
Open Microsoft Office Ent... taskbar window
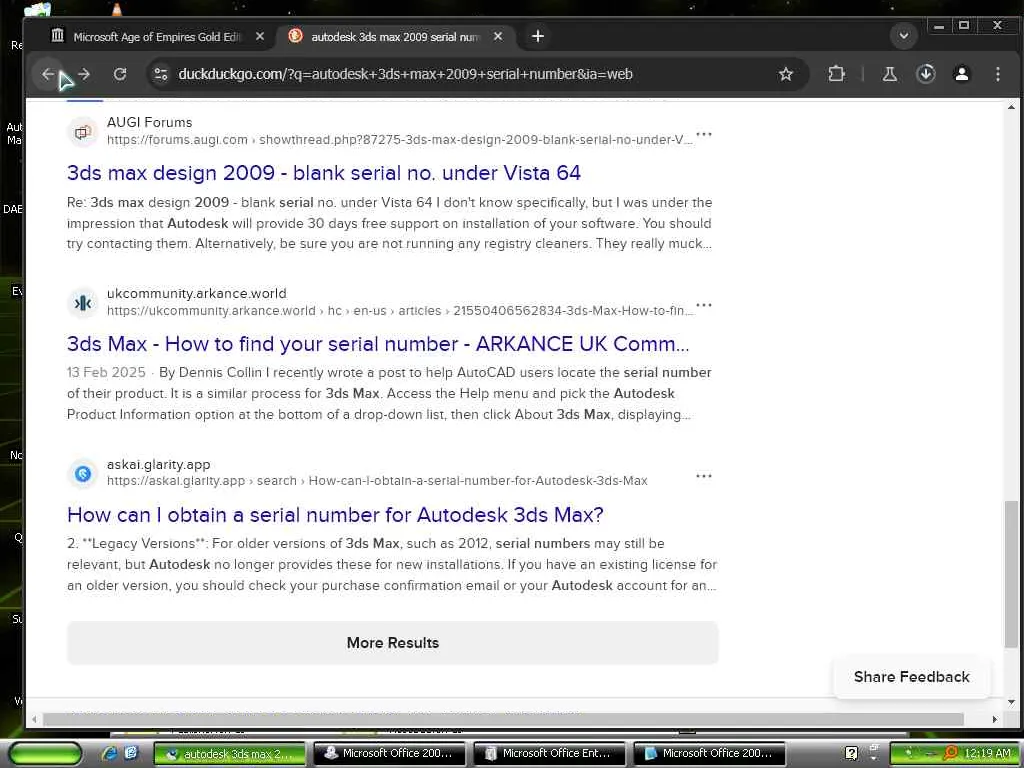tap(549, 754)
